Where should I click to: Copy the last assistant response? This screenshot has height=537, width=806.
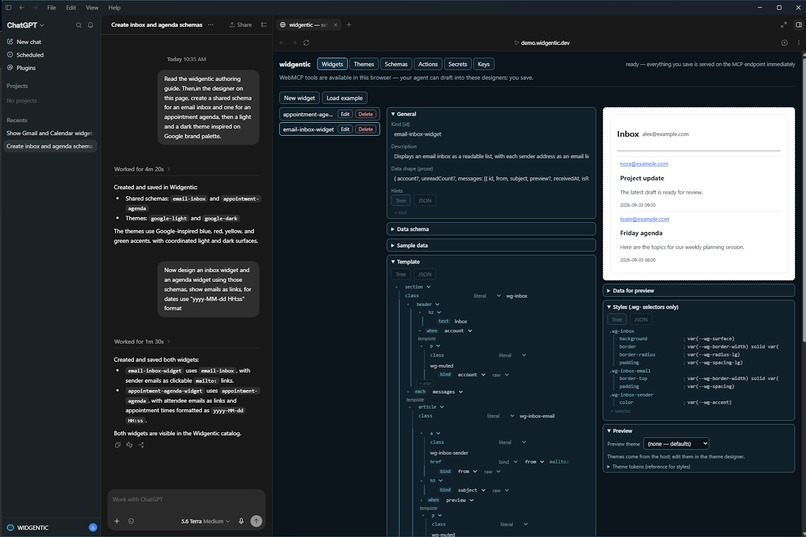pos(118,445)
